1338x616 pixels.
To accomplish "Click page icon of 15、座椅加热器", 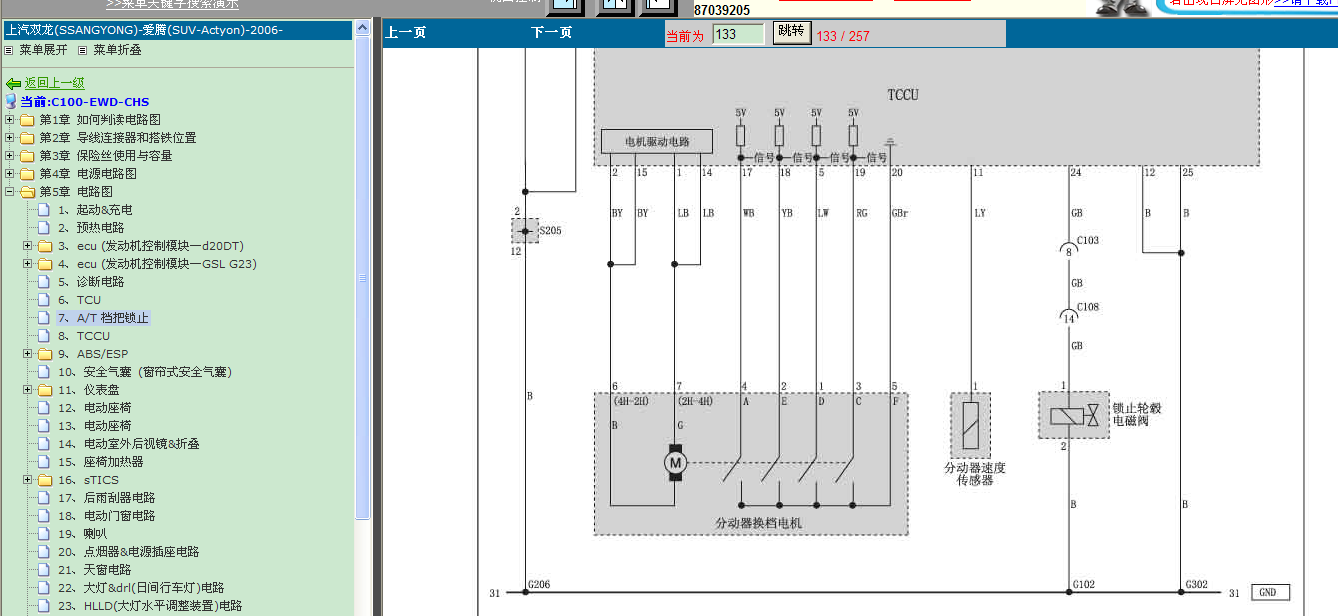I will pos(44,462).
